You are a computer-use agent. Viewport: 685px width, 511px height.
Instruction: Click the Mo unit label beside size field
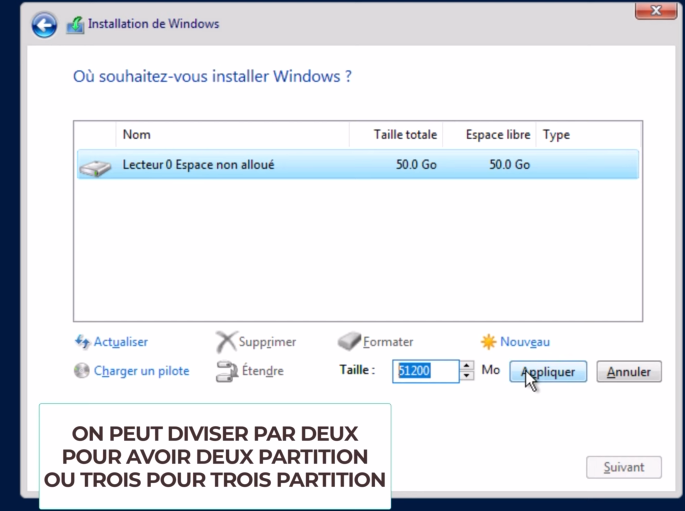point(491,370)
